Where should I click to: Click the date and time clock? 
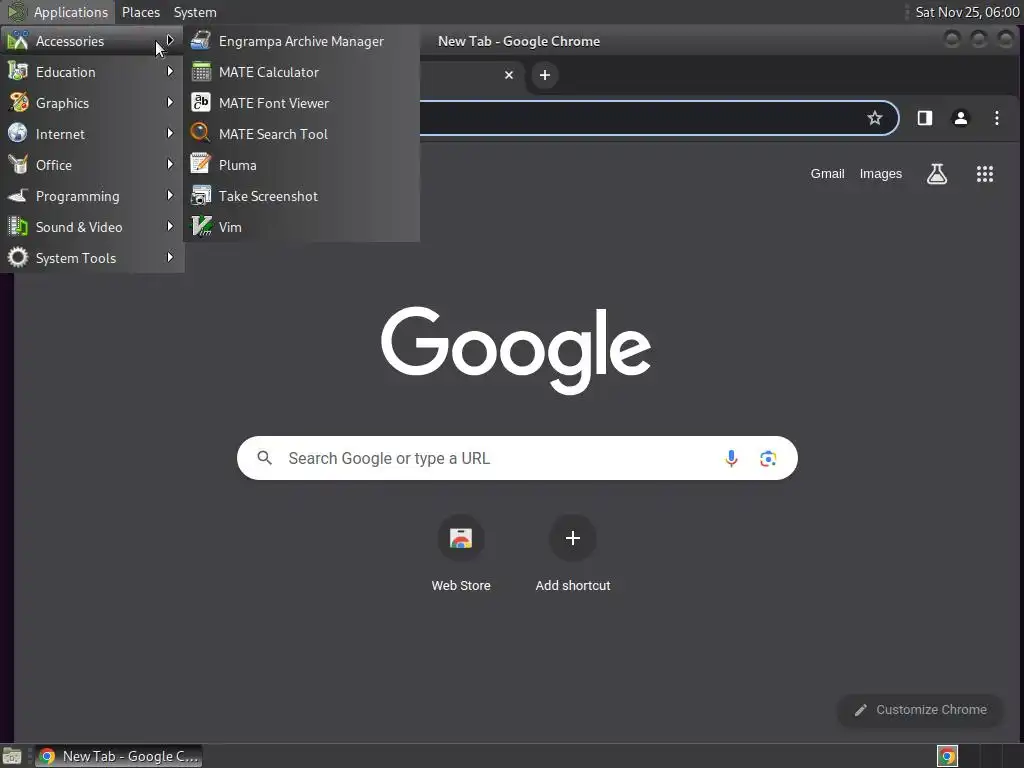(x=967, y=12)
